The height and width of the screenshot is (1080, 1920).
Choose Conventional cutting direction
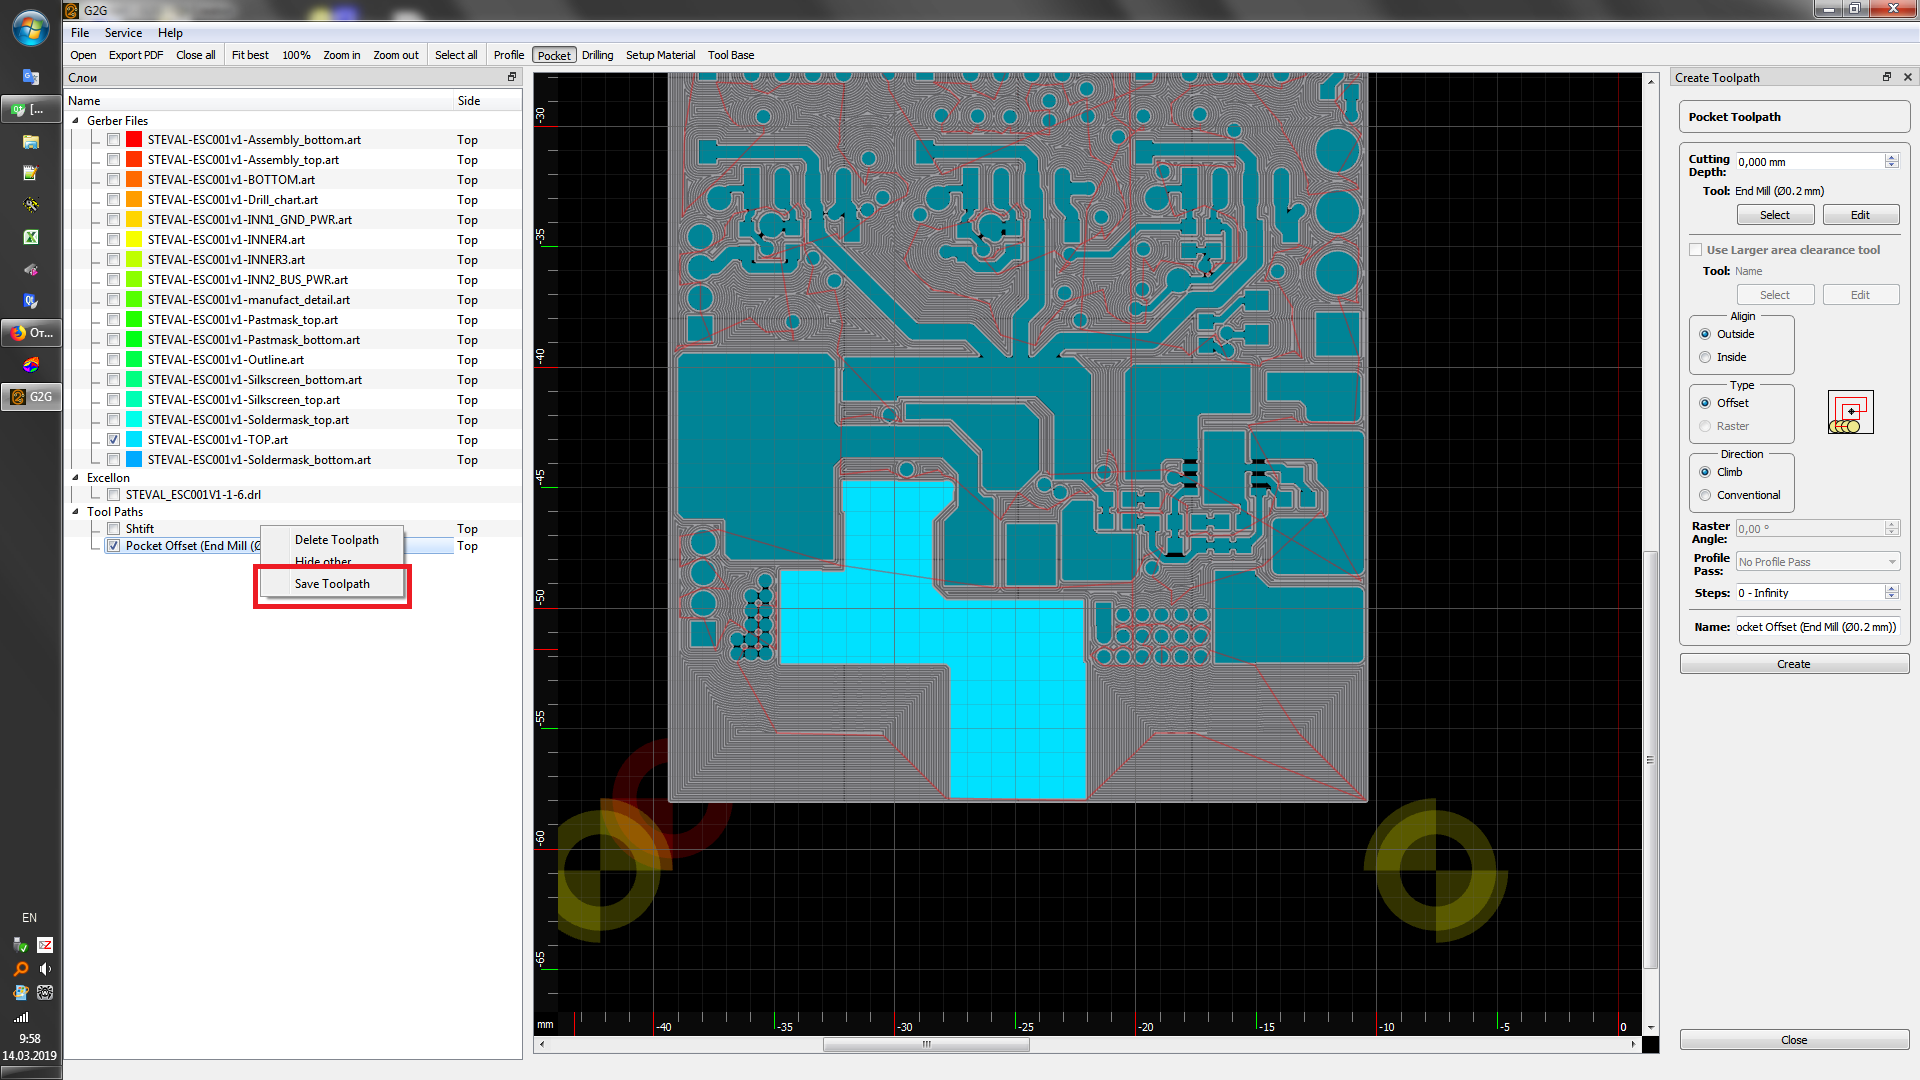1705,495
